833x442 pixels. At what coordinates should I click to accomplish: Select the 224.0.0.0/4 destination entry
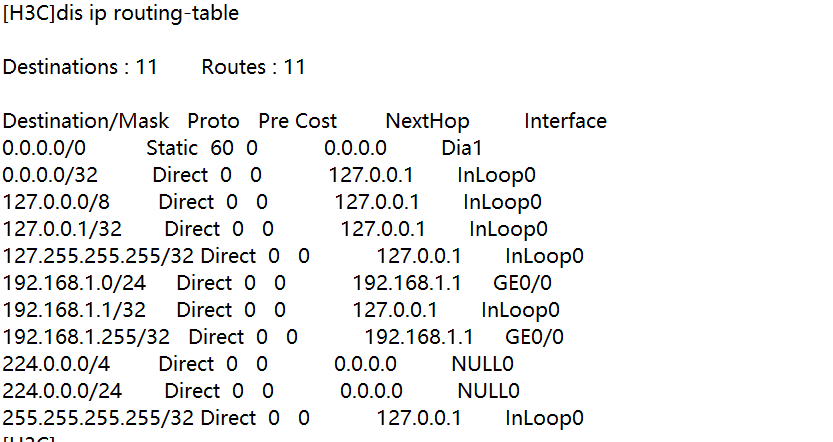[x=49, y=365]
